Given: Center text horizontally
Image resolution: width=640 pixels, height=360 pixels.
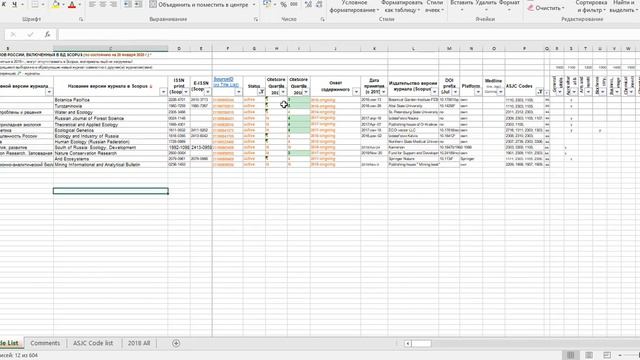Looking at the screenshot, I should (103, 4).
